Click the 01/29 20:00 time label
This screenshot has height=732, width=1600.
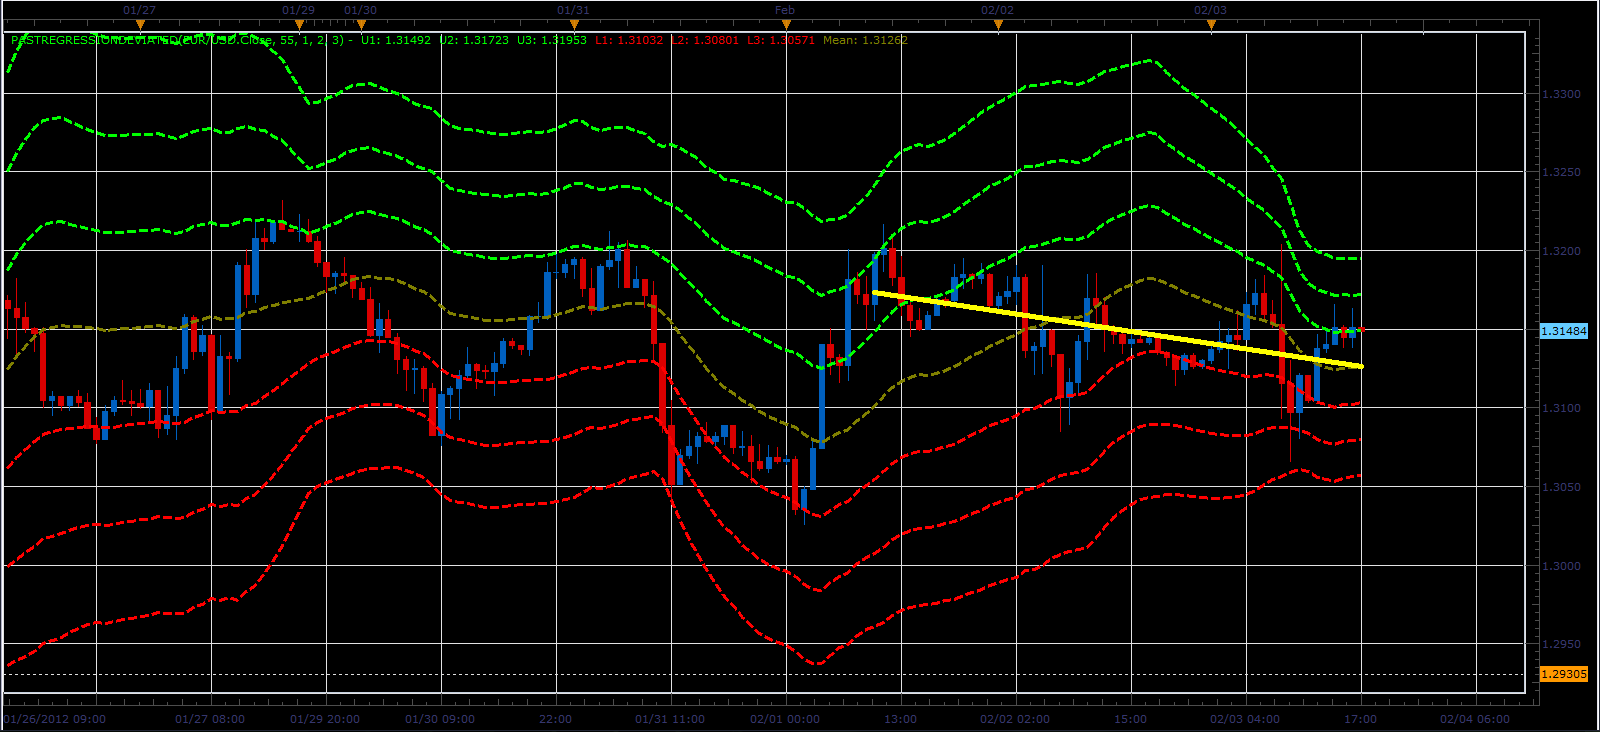(325, 718)
